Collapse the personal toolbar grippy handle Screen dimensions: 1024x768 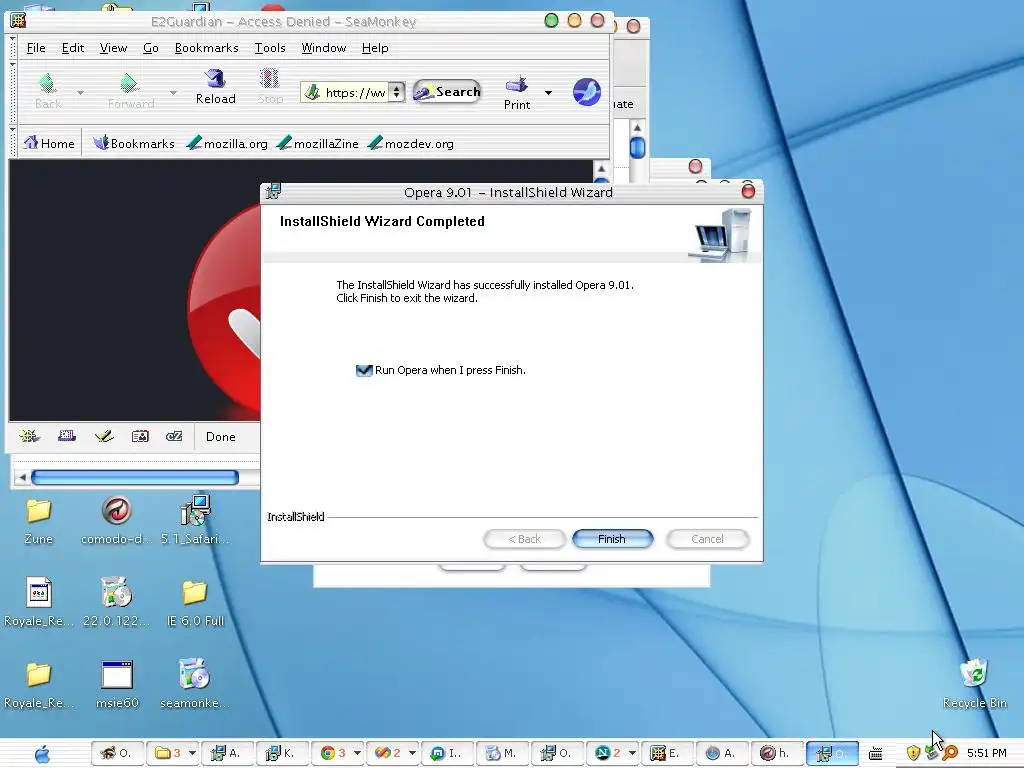pos(12,142)
